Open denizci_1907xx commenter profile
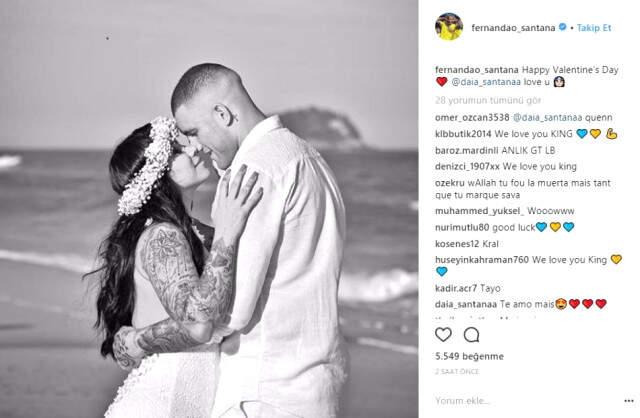This screenshot has width=640, height=418. pos(467,166)
